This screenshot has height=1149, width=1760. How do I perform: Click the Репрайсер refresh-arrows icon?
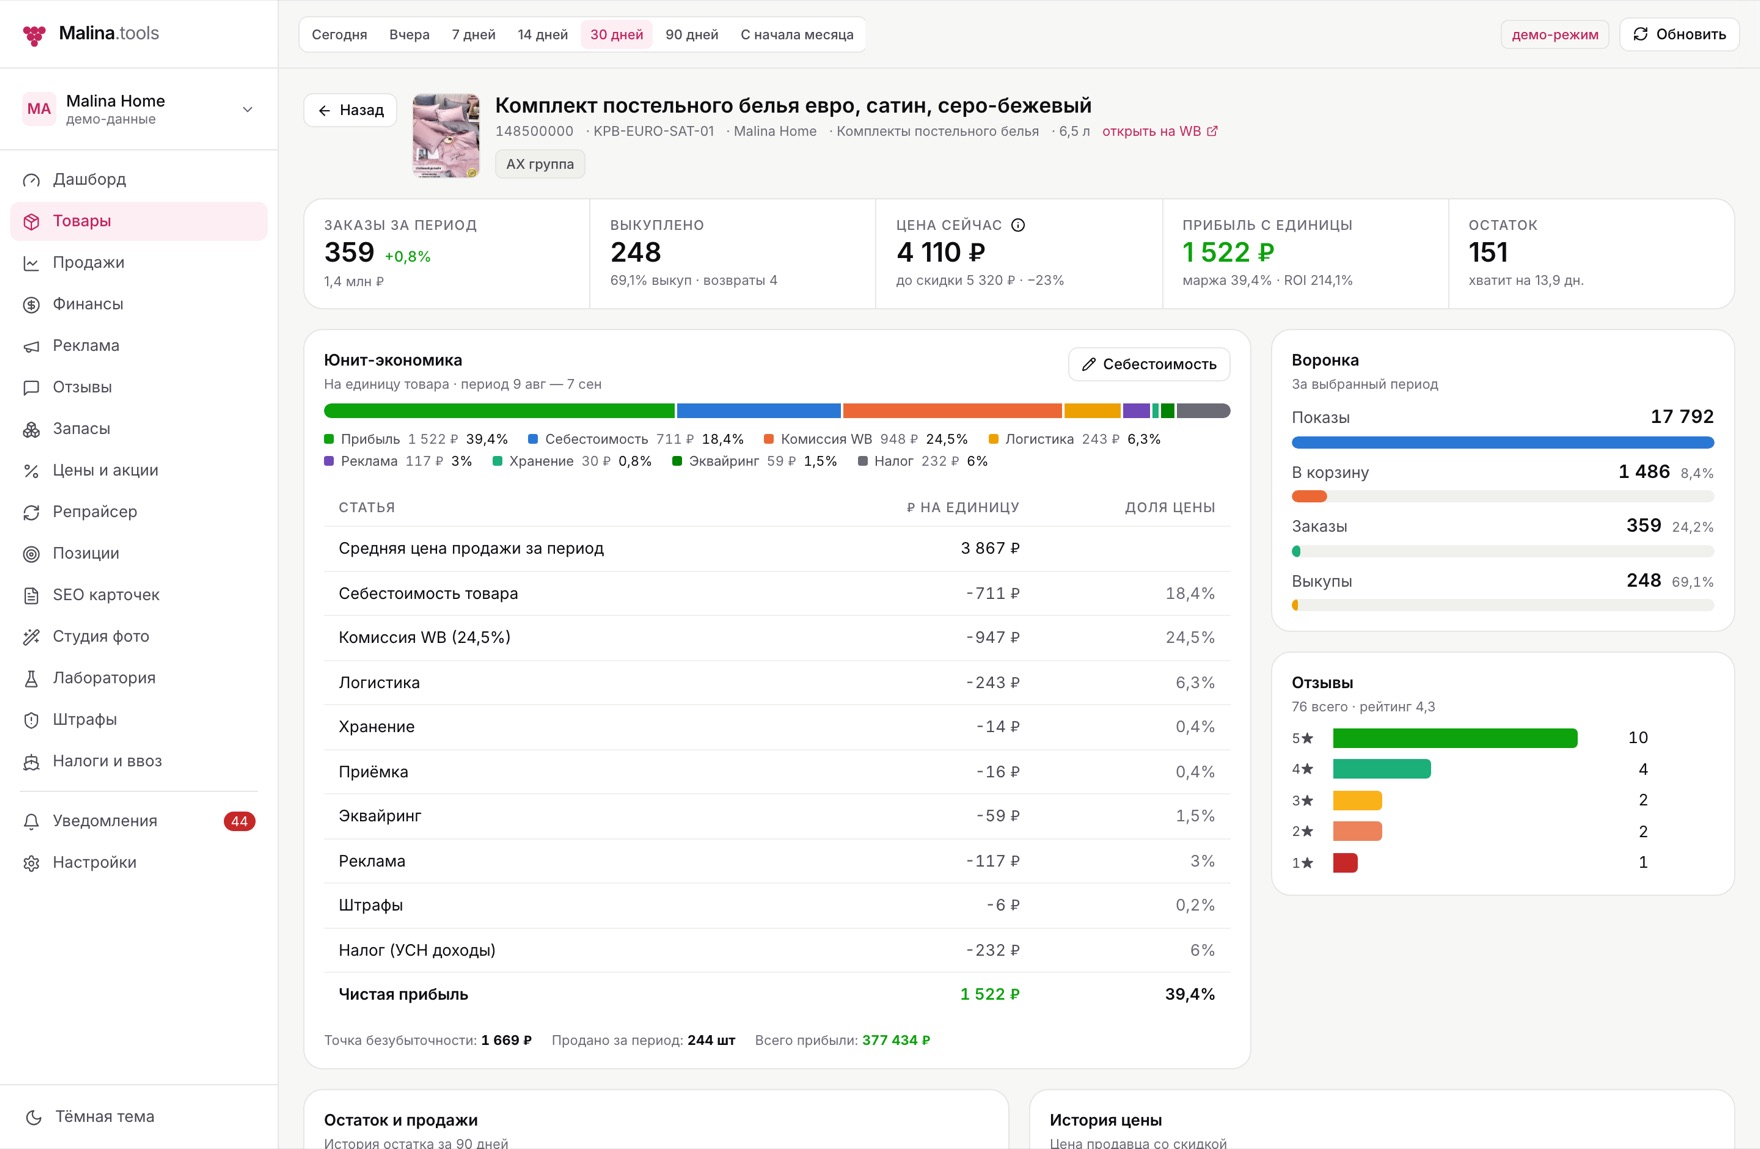[x=32, y=512]
